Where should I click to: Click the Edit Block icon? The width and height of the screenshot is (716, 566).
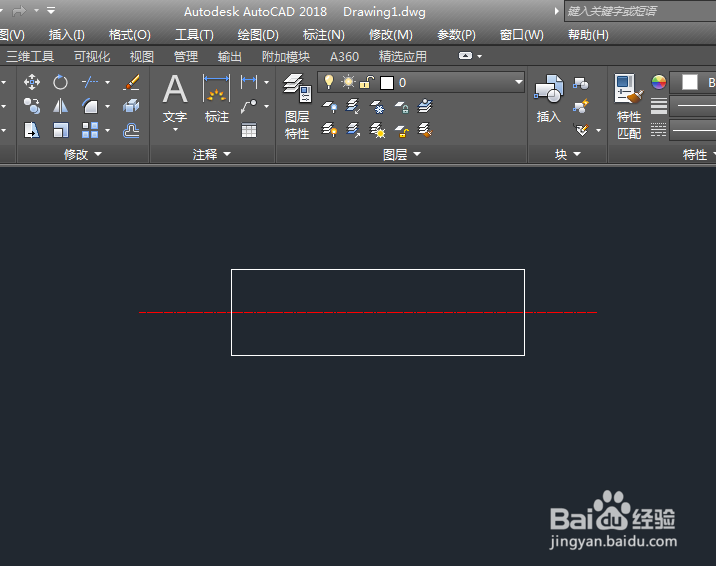[x=581, y=106]
